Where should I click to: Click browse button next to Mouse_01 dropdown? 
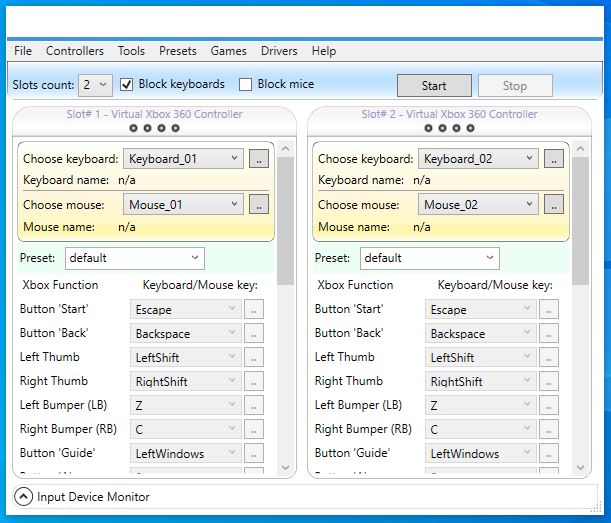coord(259,205)
